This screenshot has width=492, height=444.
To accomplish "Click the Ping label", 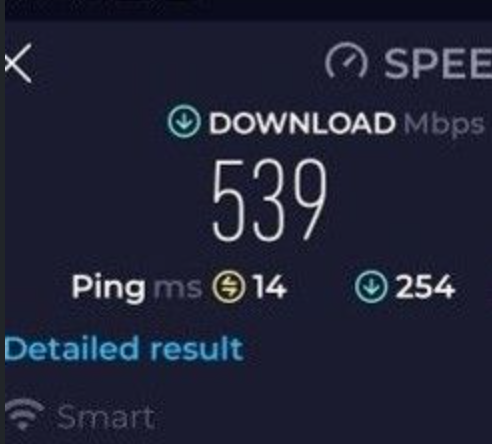I will [x=108, y=288].
